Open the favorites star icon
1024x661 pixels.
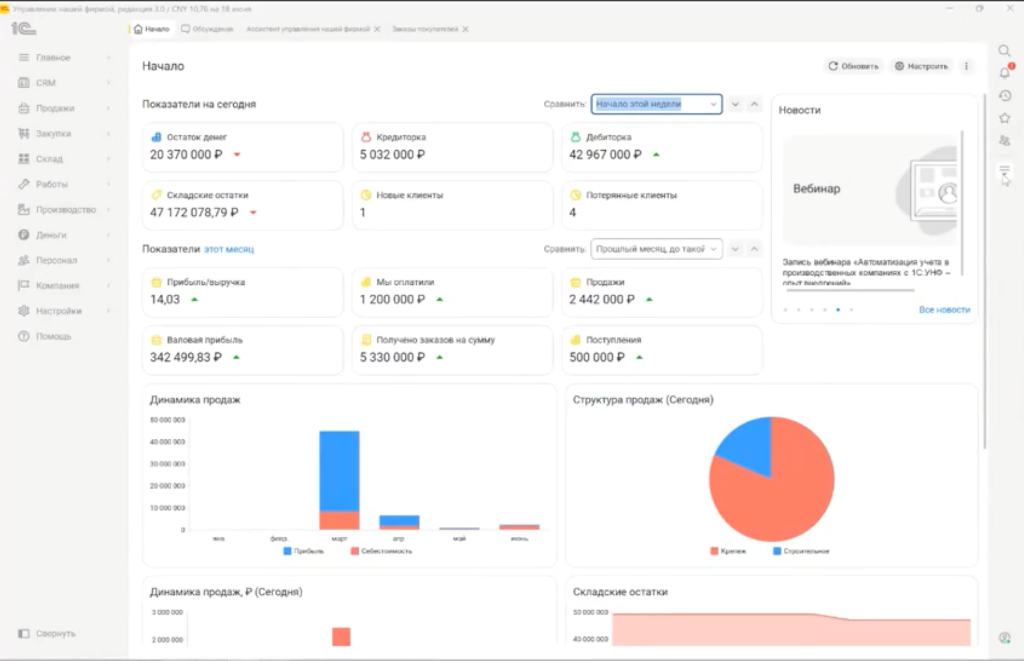pos(1005,118)
